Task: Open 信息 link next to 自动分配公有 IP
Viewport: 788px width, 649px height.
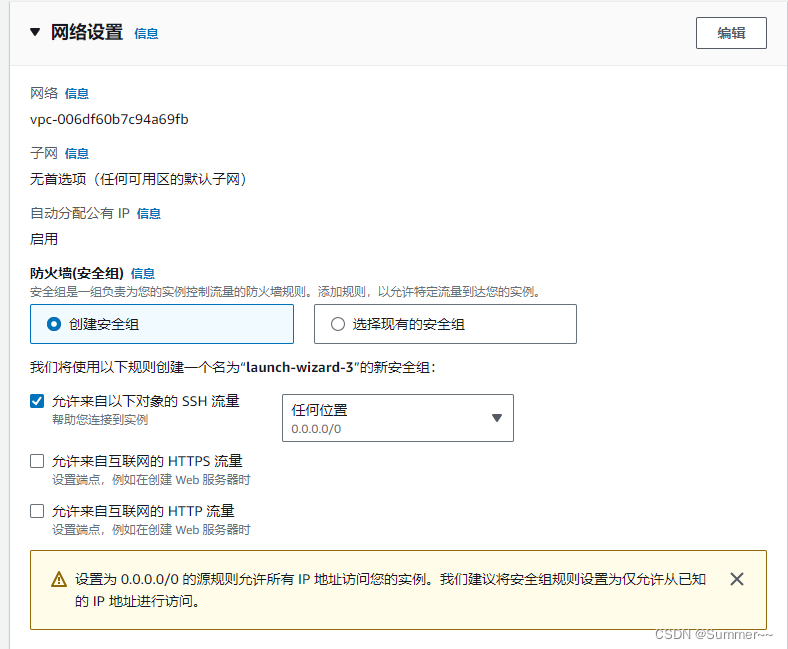Action: 149,214
